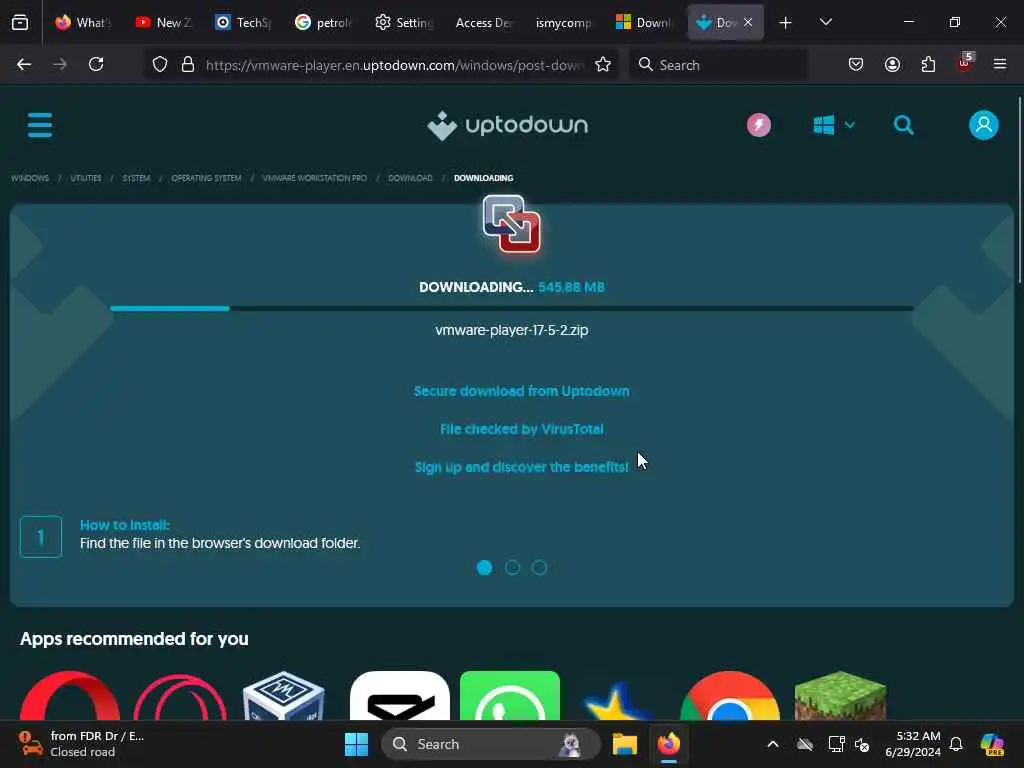This screenshot has height=768, width=1024.
Task: Go to the DOWNLOAD breadcrumb
Action: pyautogui.click(x=410, y=178)
